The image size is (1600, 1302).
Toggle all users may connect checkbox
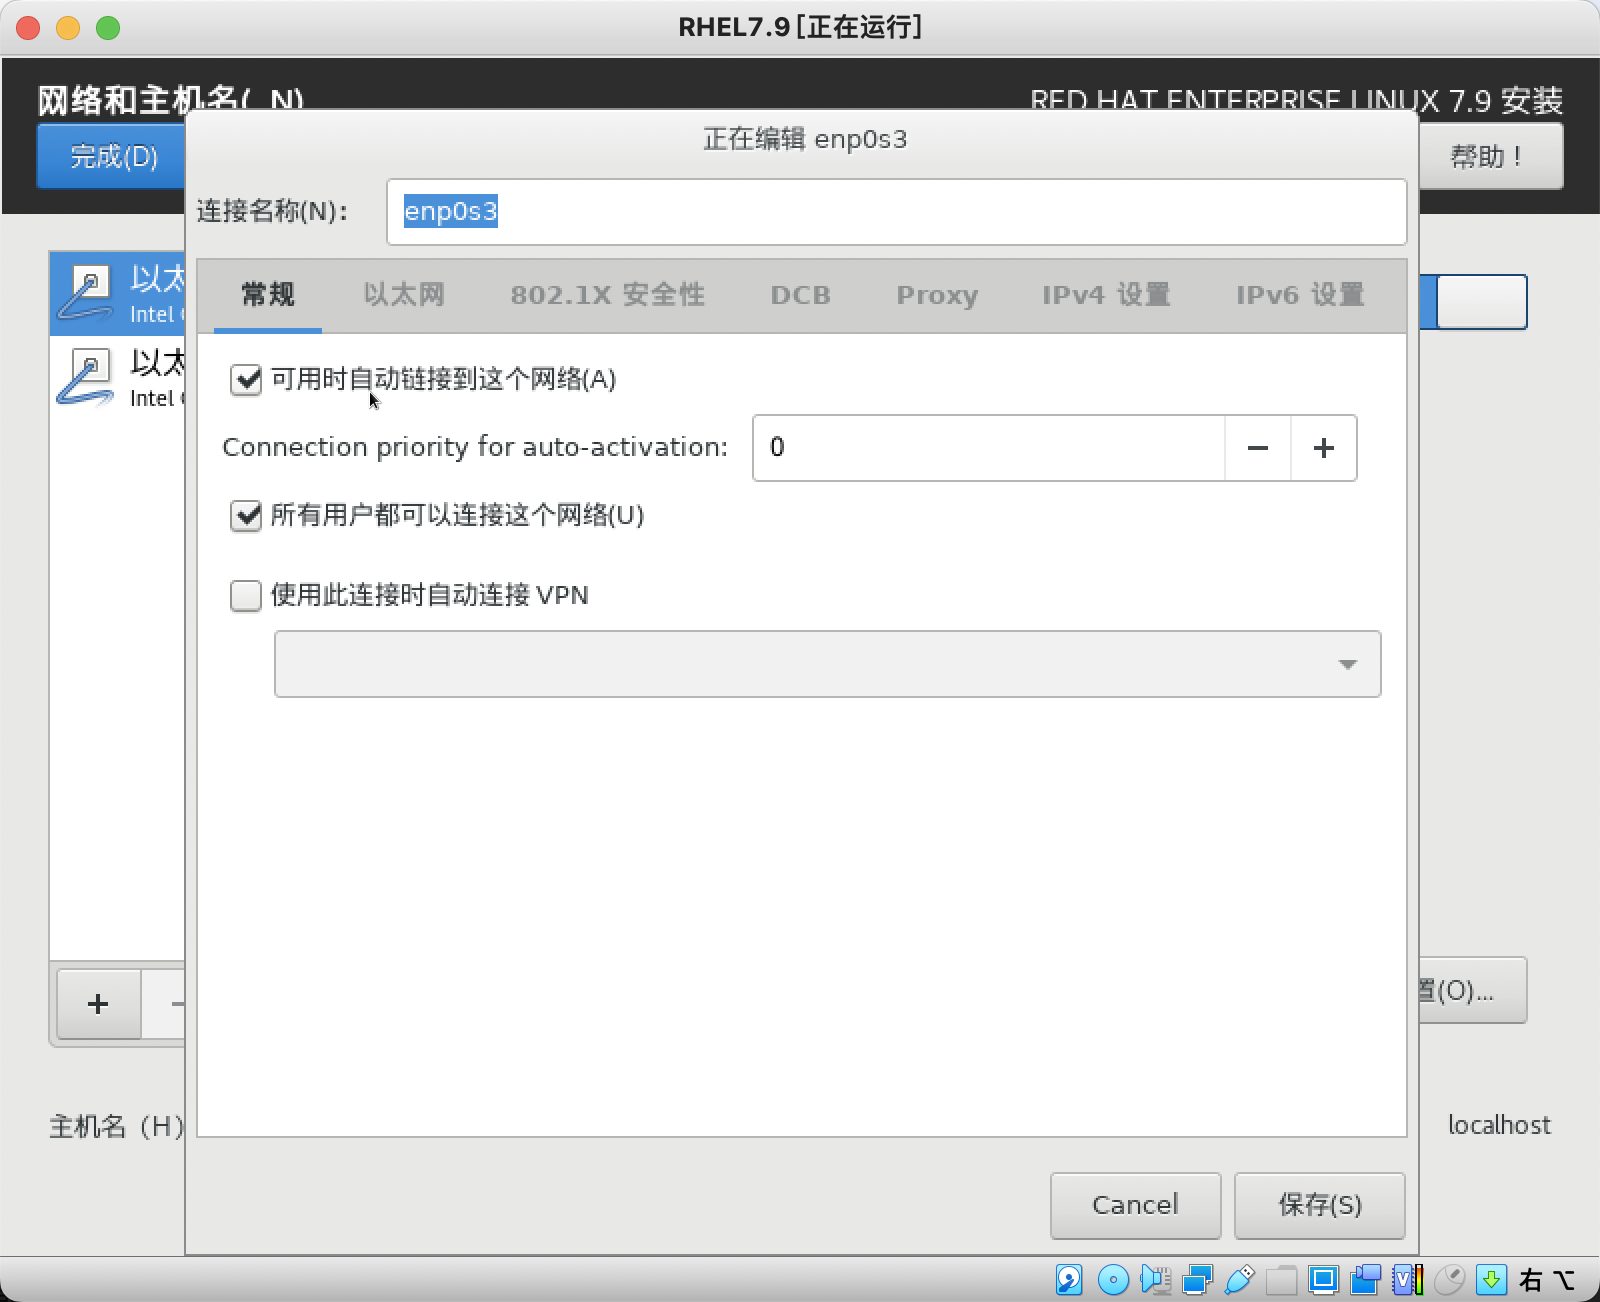(246, 515)
